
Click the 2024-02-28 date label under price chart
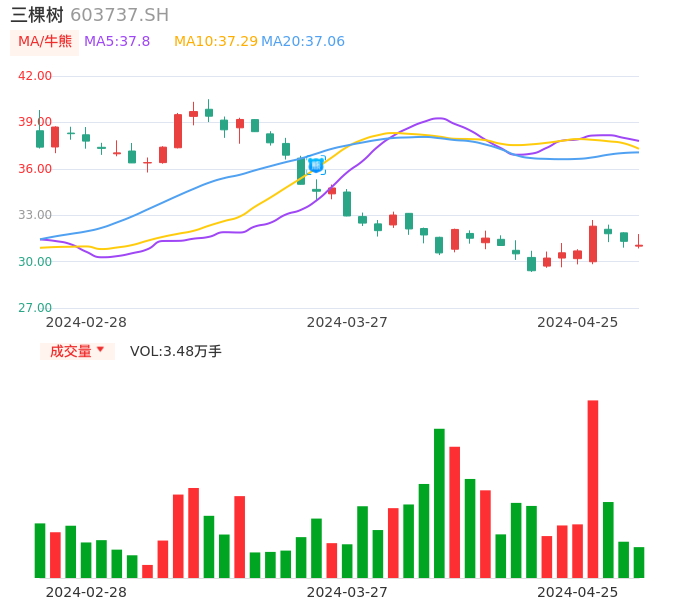[86, 322]
